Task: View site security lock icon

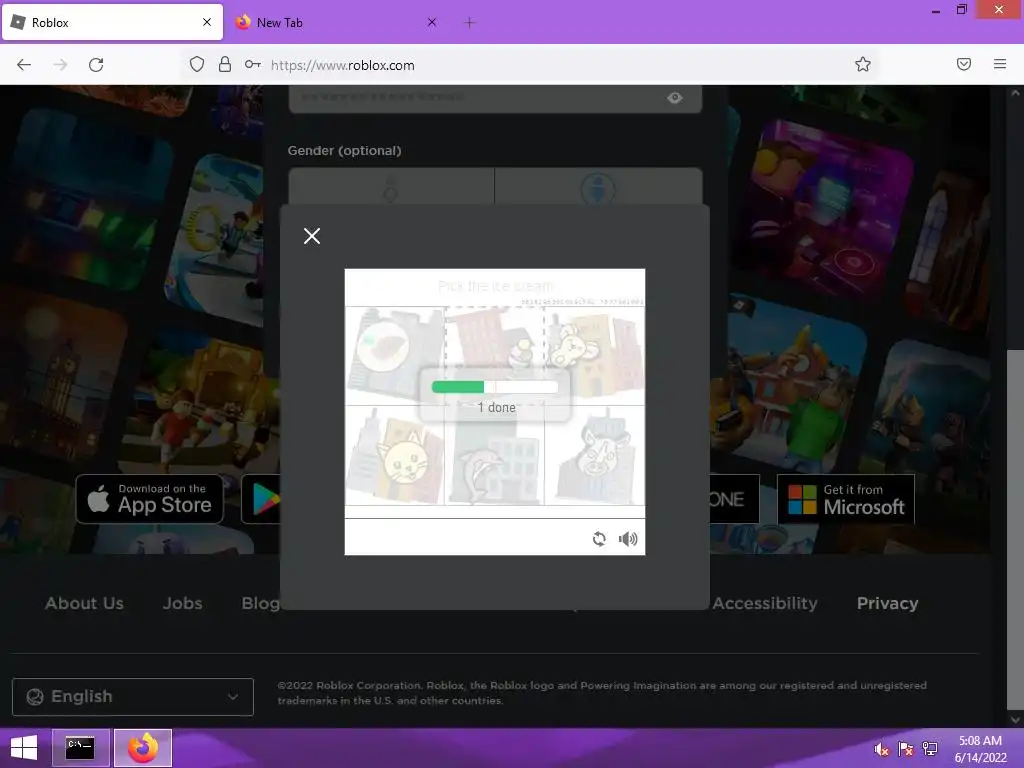Action: [225, 64]
